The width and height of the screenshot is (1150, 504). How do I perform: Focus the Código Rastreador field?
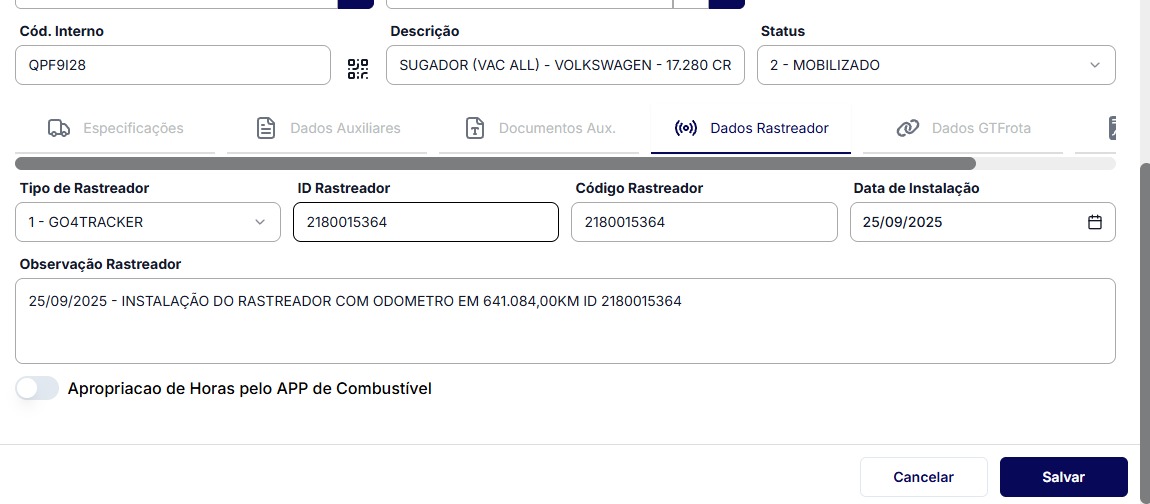pyautogui.click(x=704, y=222)
